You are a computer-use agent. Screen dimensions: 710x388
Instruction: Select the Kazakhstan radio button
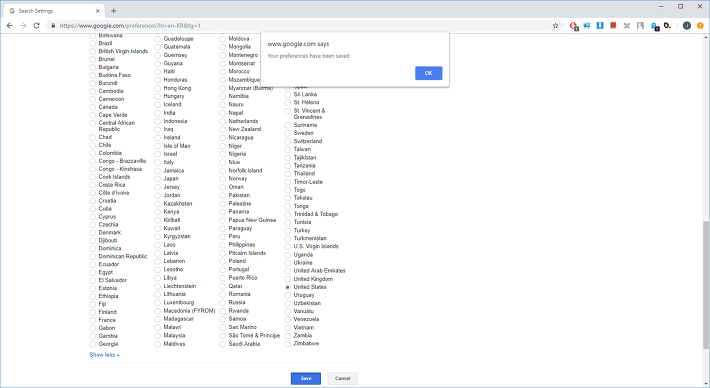(x=158, y=204)
